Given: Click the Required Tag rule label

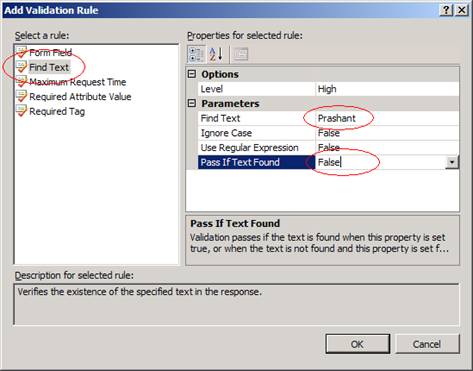Looking at the screenshot, I should coord(57,111).
